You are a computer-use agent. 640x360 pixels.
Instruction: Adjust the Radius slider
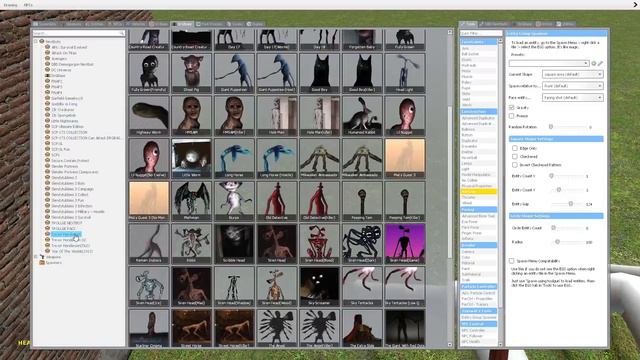coord(558,242)
